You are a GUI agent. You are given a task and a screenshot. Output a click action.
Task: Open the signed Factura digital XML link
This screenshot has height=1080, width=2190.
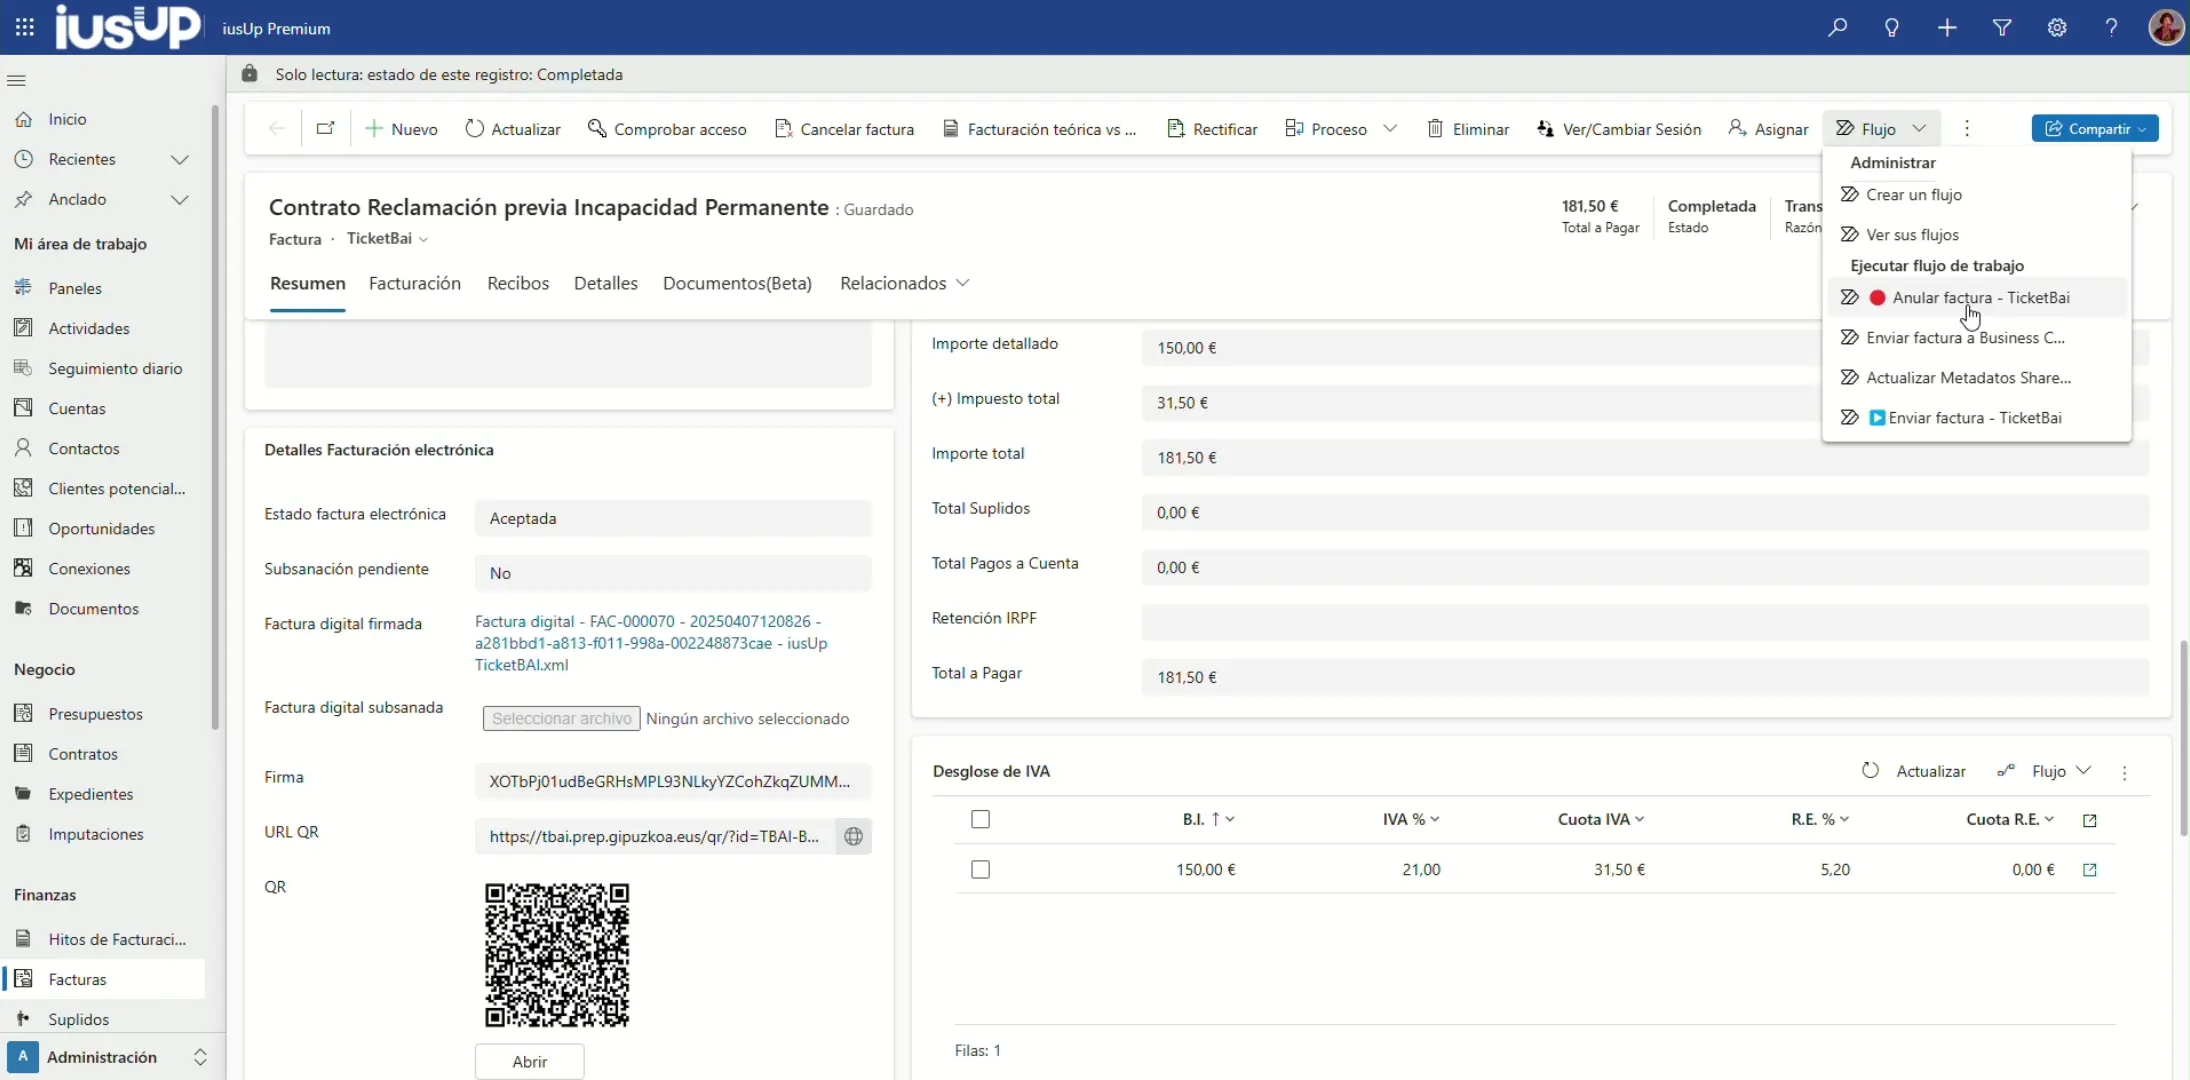click(x=650, y=643)
